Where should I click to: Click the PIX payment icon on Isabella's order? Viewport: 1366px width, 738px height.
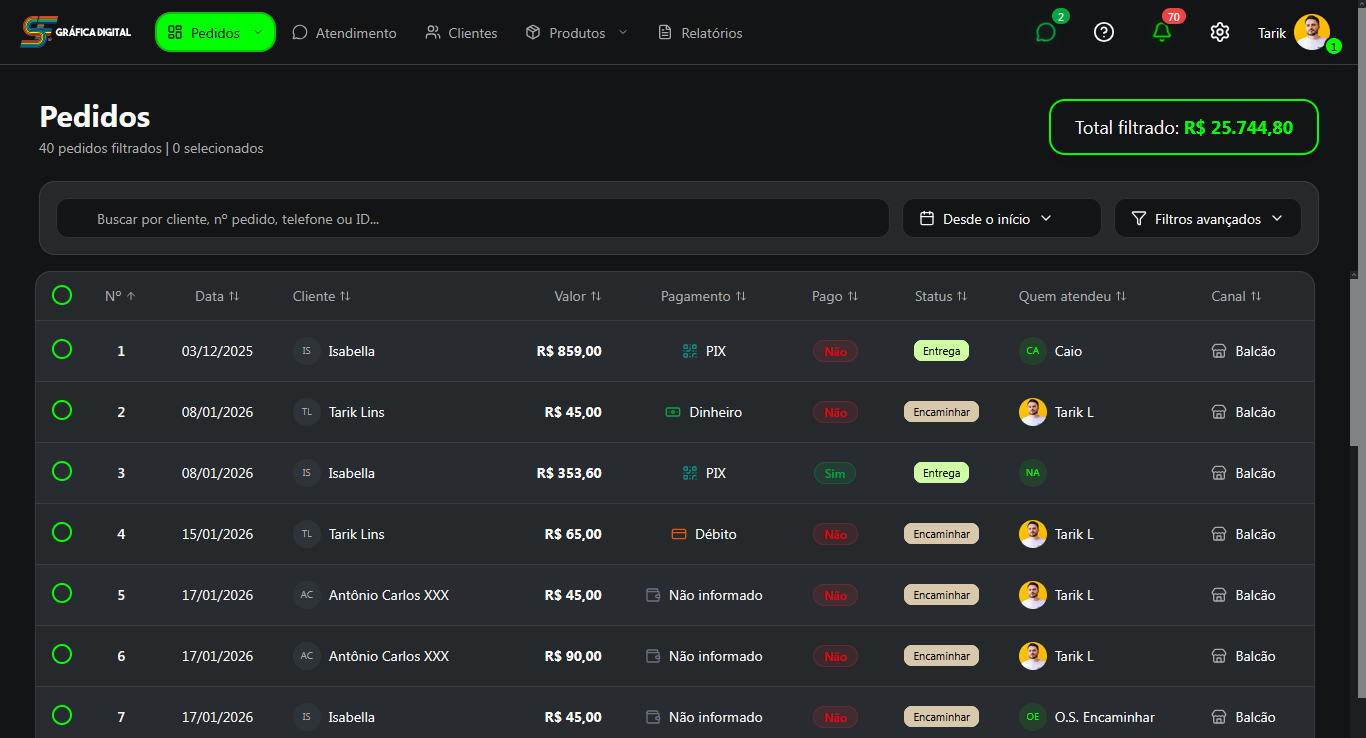point(689,351)
